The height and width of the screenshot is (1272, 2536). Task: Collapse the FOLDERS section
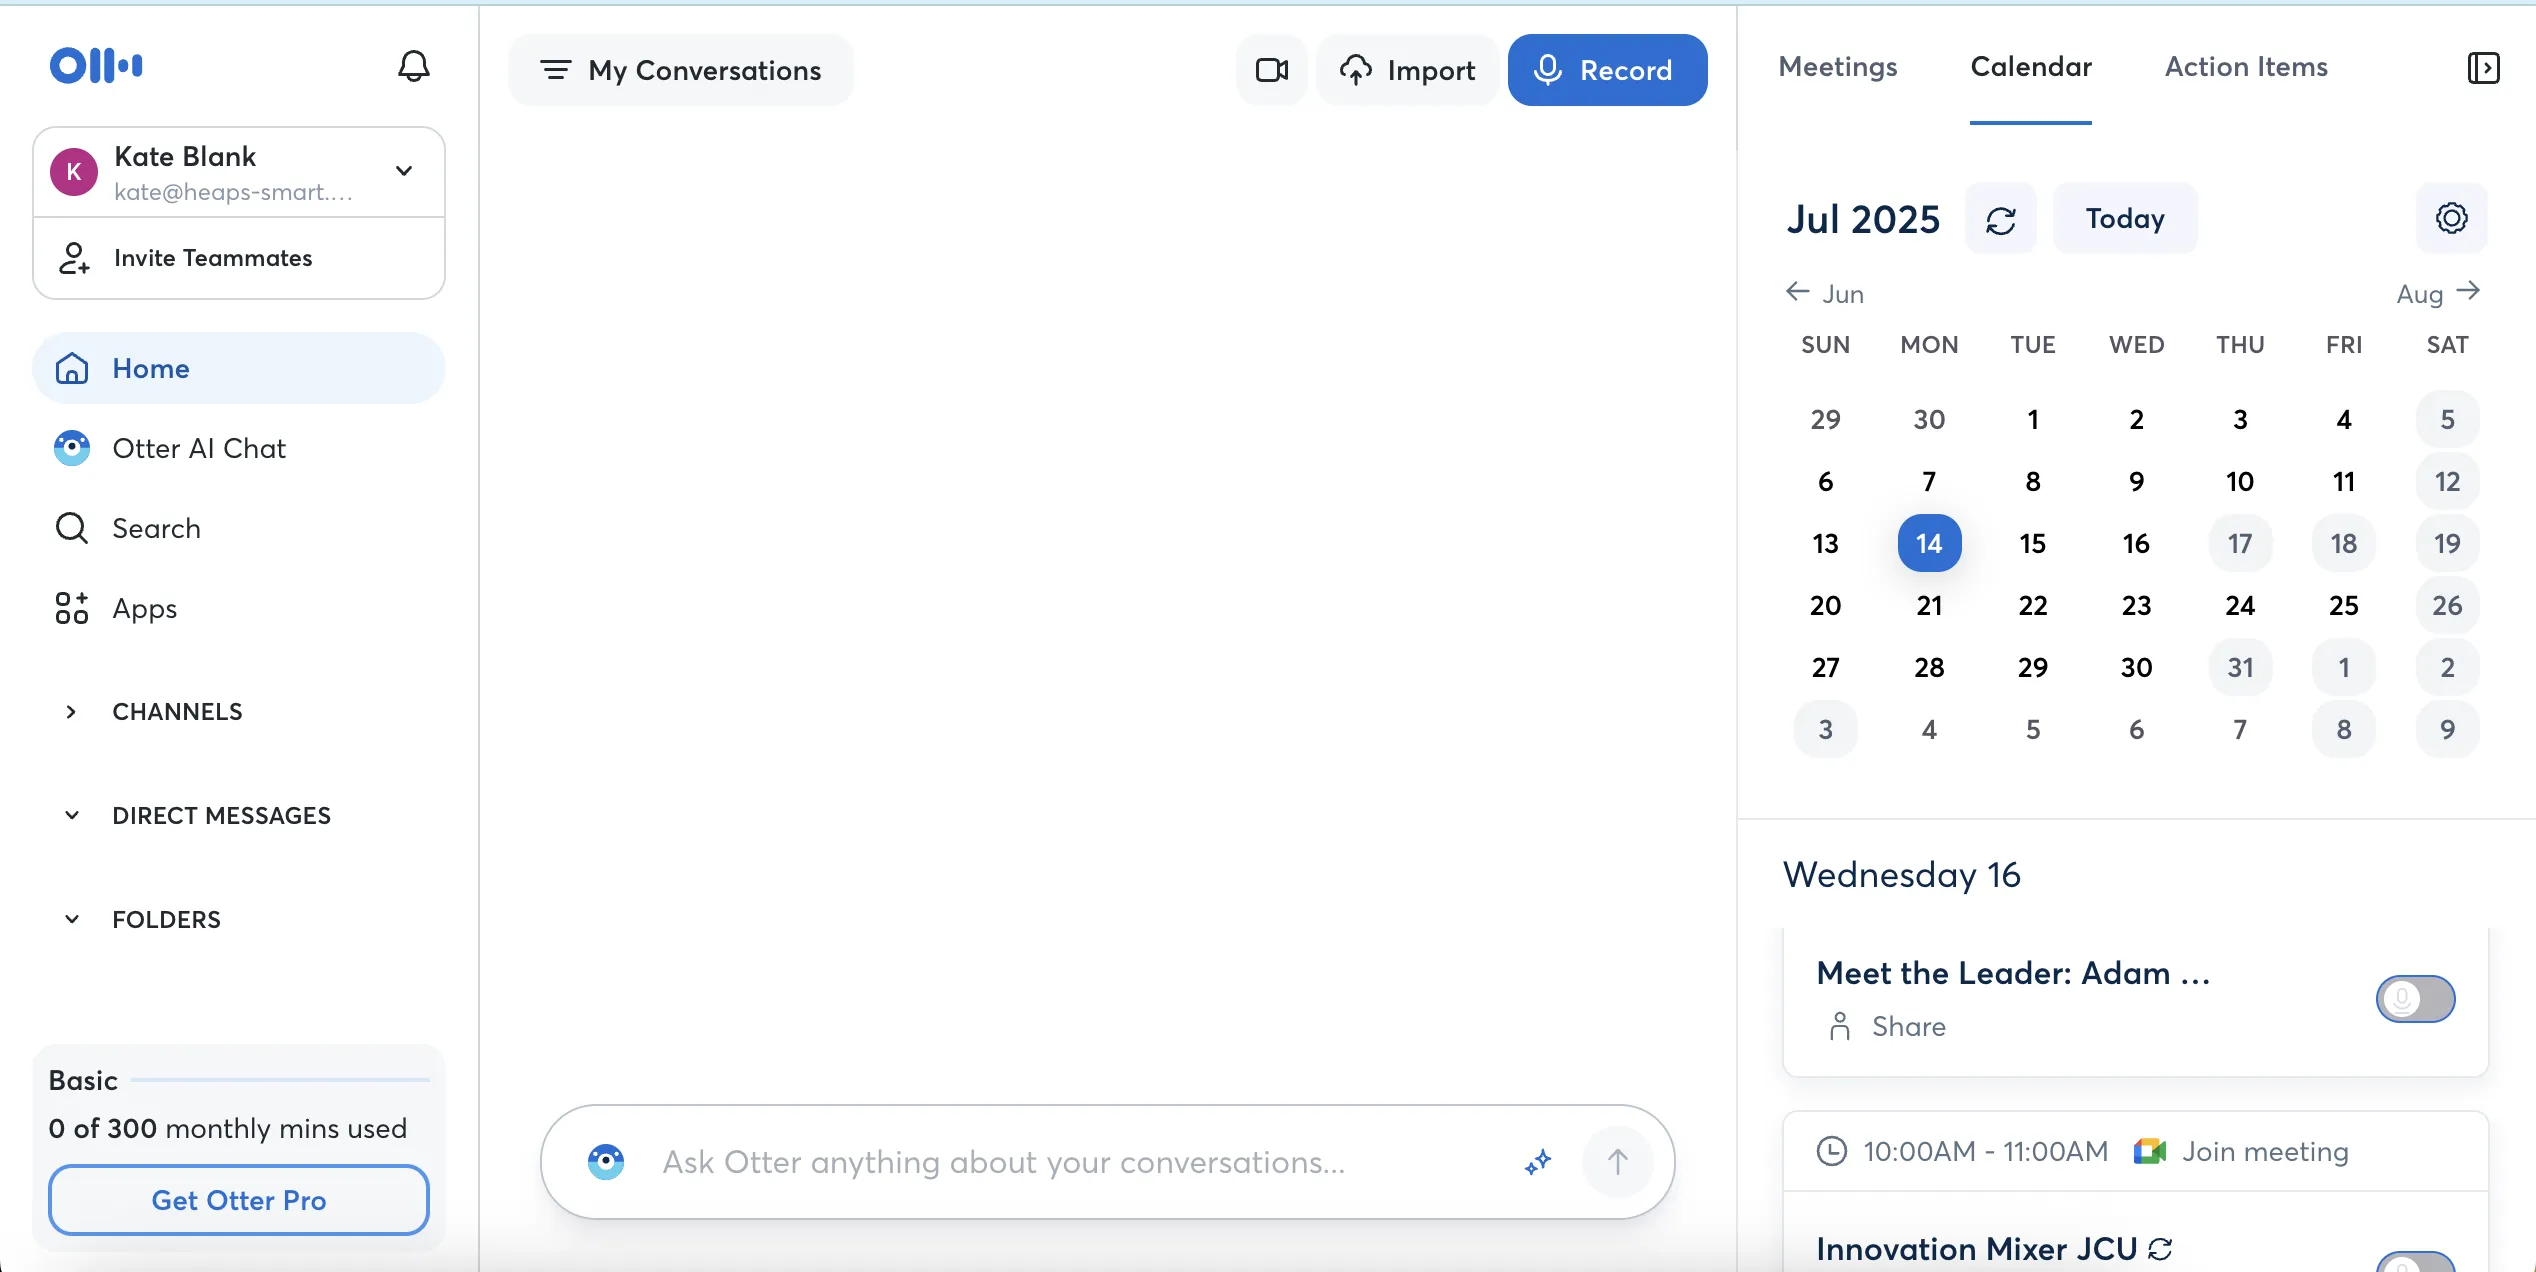pos(71,920)
